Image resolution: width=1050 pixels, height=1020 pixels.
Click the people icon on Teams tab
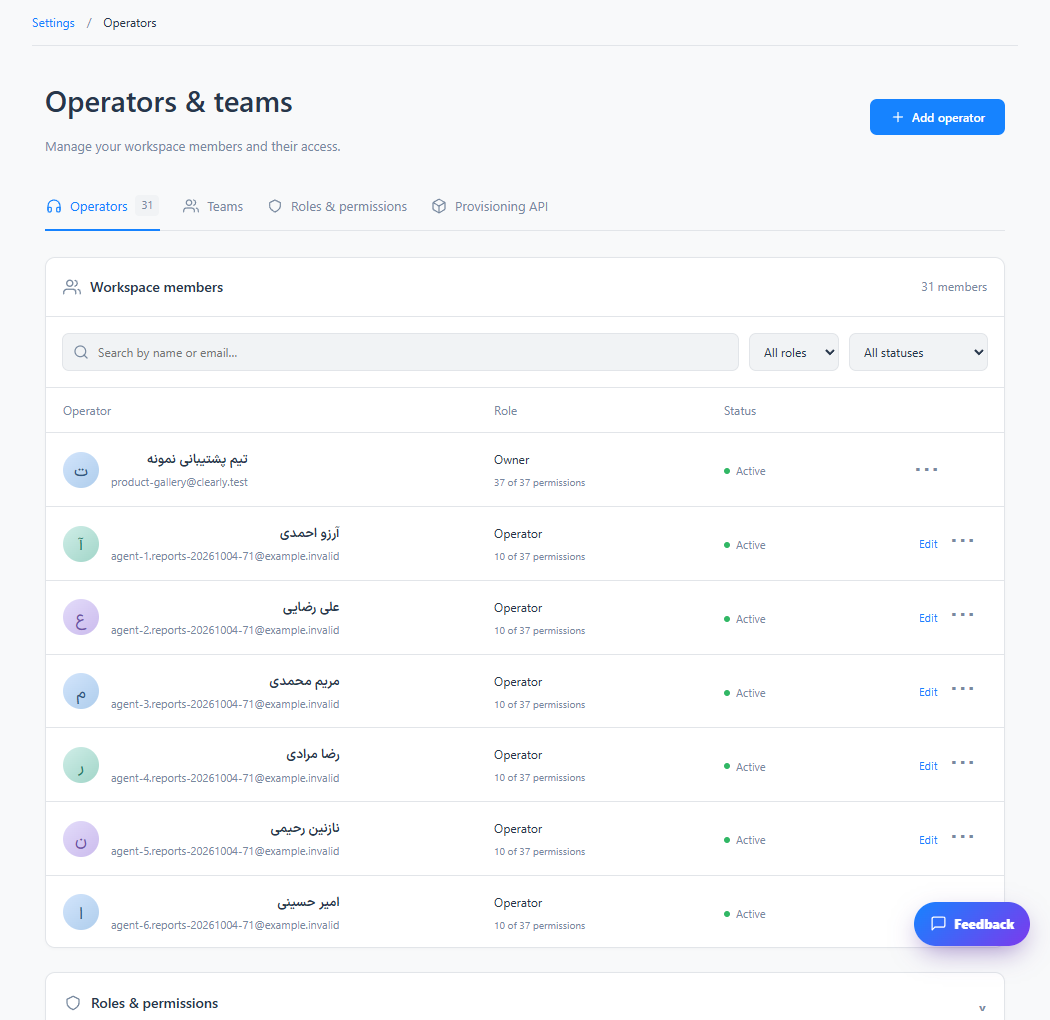click(191, 206)
